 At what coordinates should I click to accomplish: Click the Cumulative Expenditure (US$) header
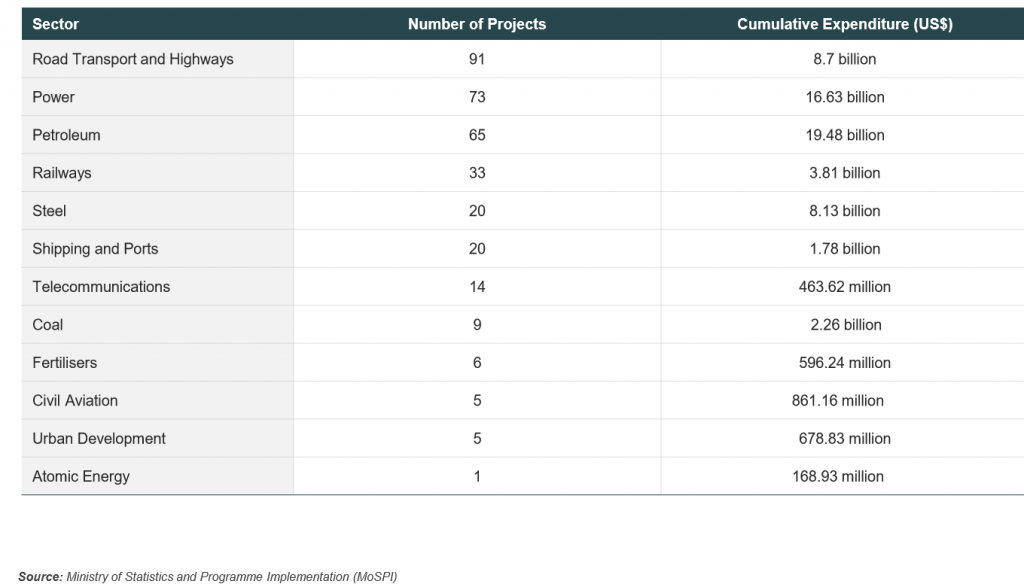[x=844, y=24]
